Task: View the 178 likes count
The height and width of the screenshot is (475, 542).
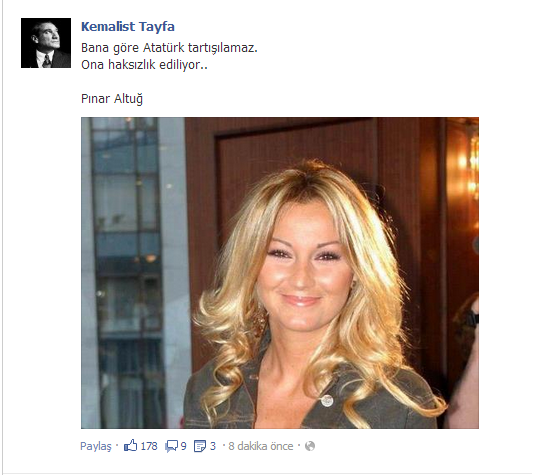Action: [x=149, y=446]
